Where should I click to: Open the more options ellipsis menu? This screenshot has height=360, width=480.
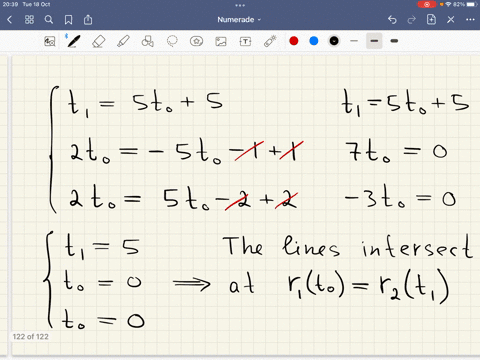coord(470,20)
